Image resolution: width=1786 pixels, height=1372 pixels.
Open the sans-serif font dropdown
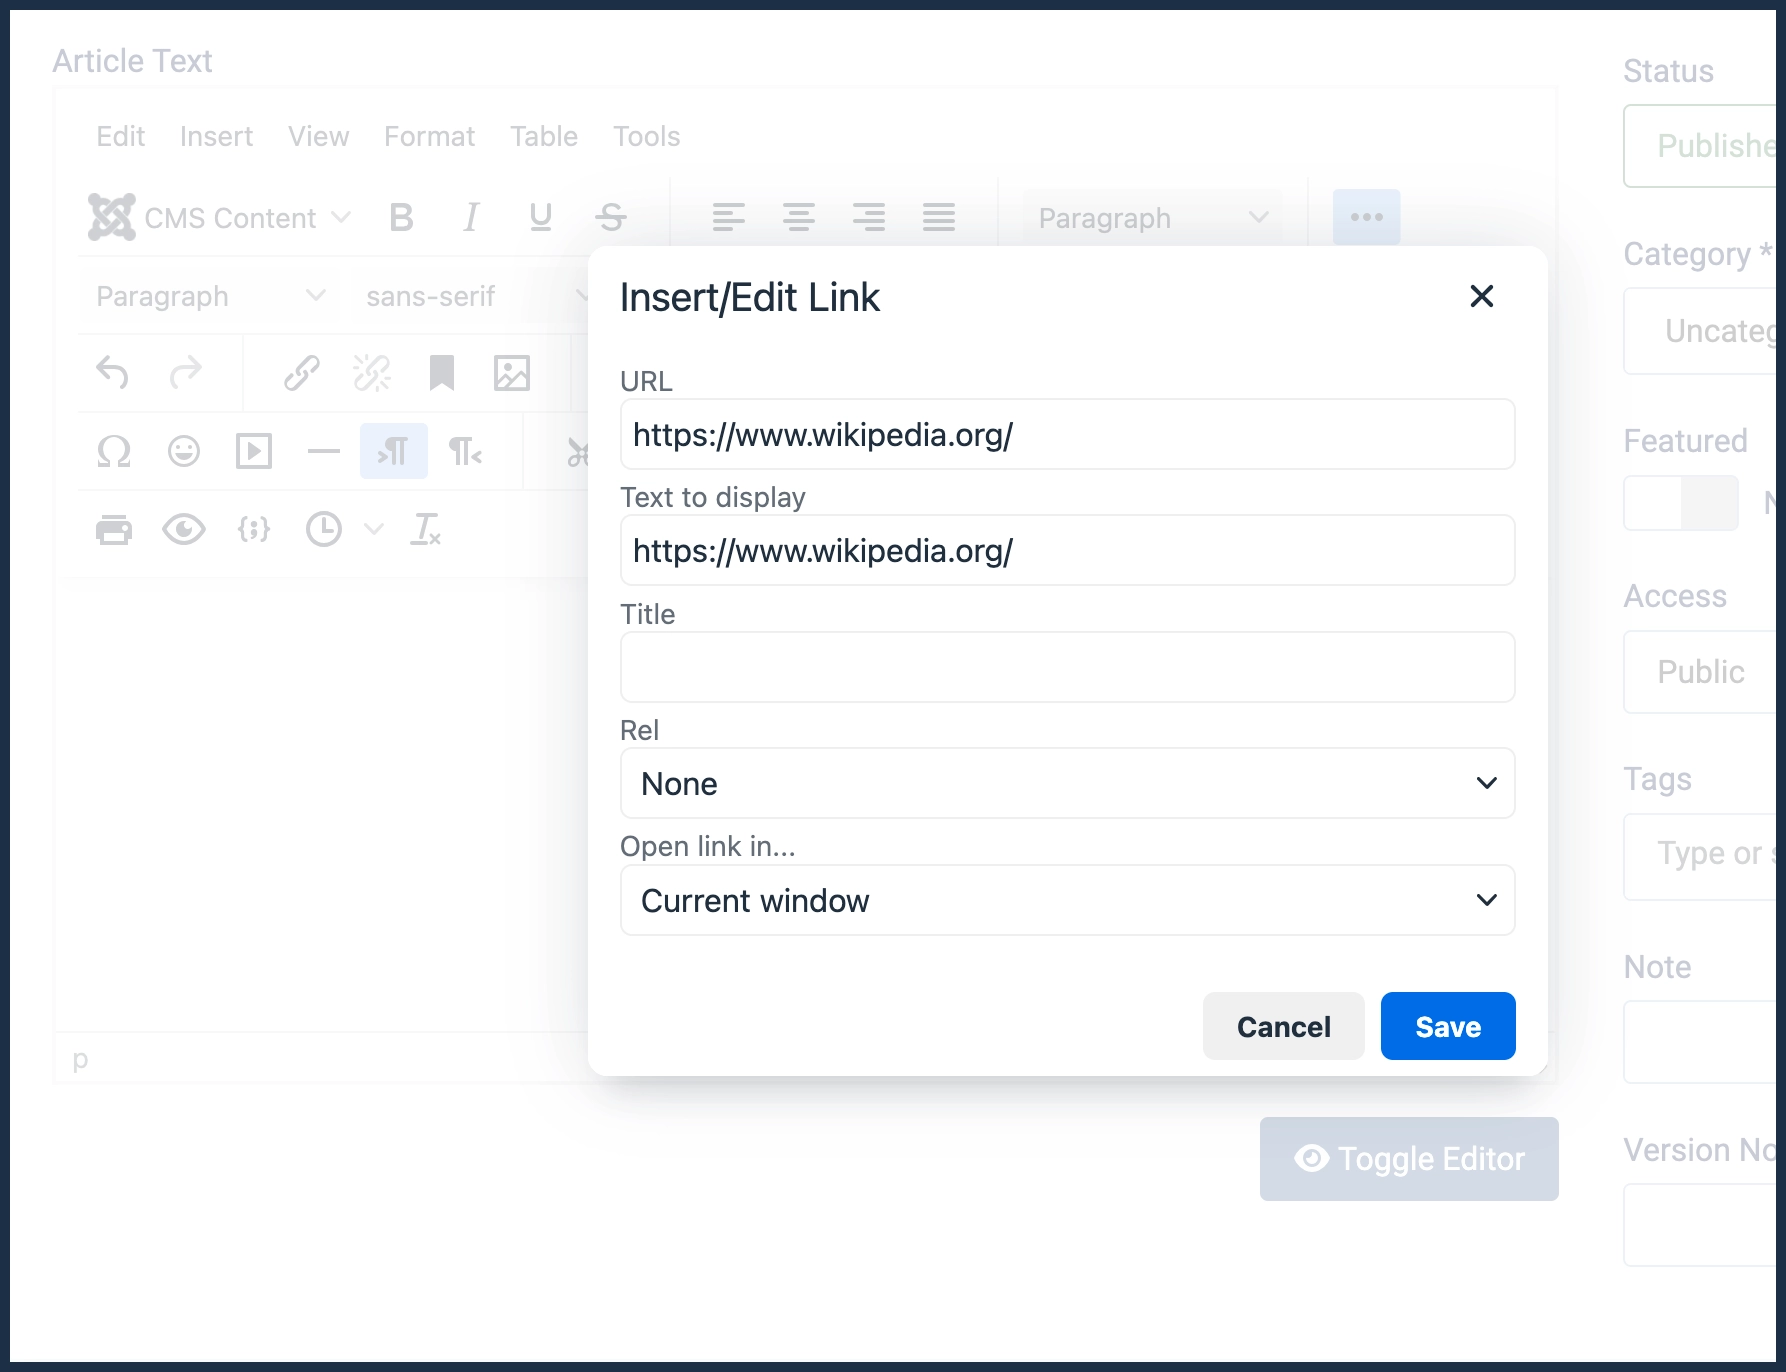click(x=470, y=296)
